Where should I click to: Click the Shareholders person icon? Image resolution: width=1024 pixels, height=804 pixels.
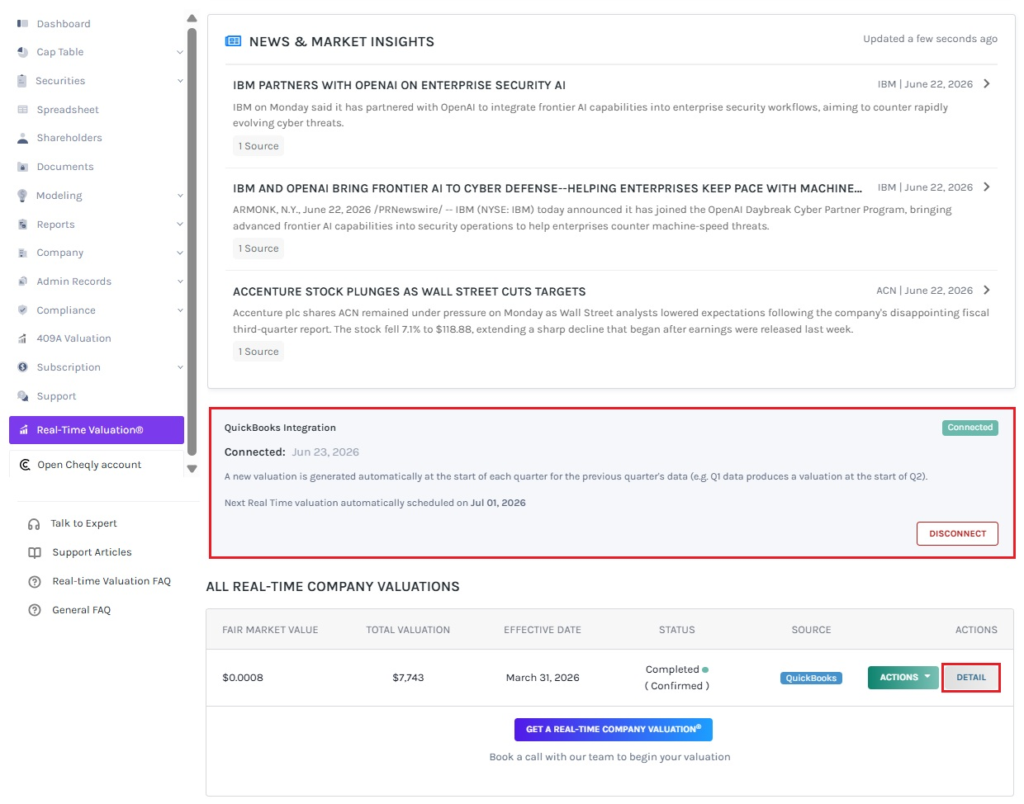tap(23, 138)
